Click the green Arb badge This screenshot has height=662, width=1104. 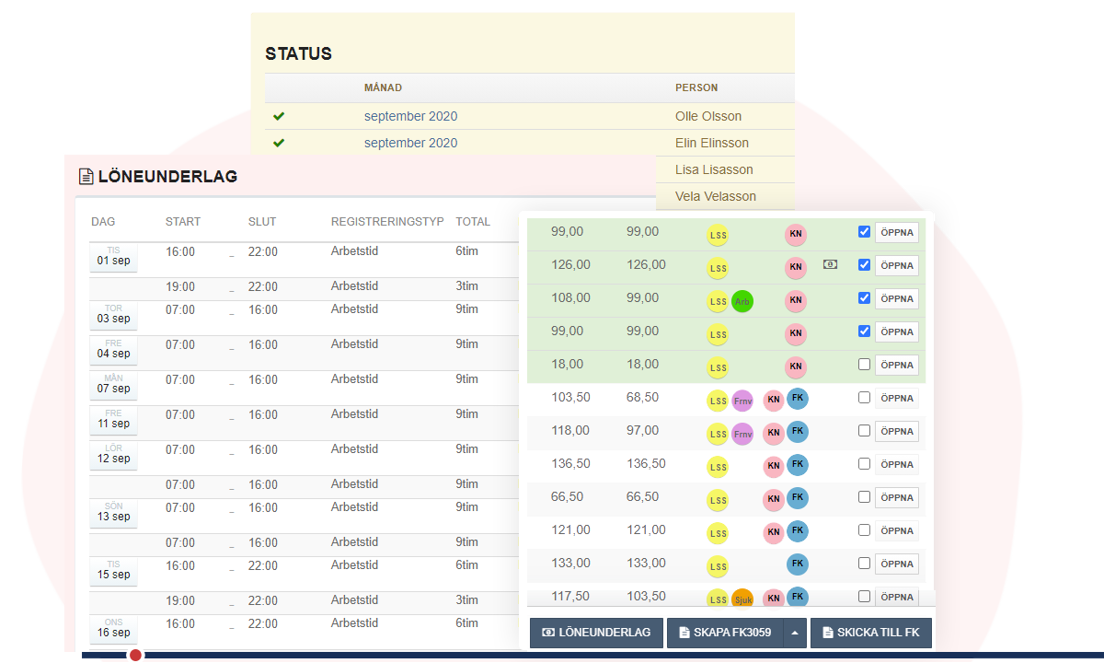(x=742, y=301)
